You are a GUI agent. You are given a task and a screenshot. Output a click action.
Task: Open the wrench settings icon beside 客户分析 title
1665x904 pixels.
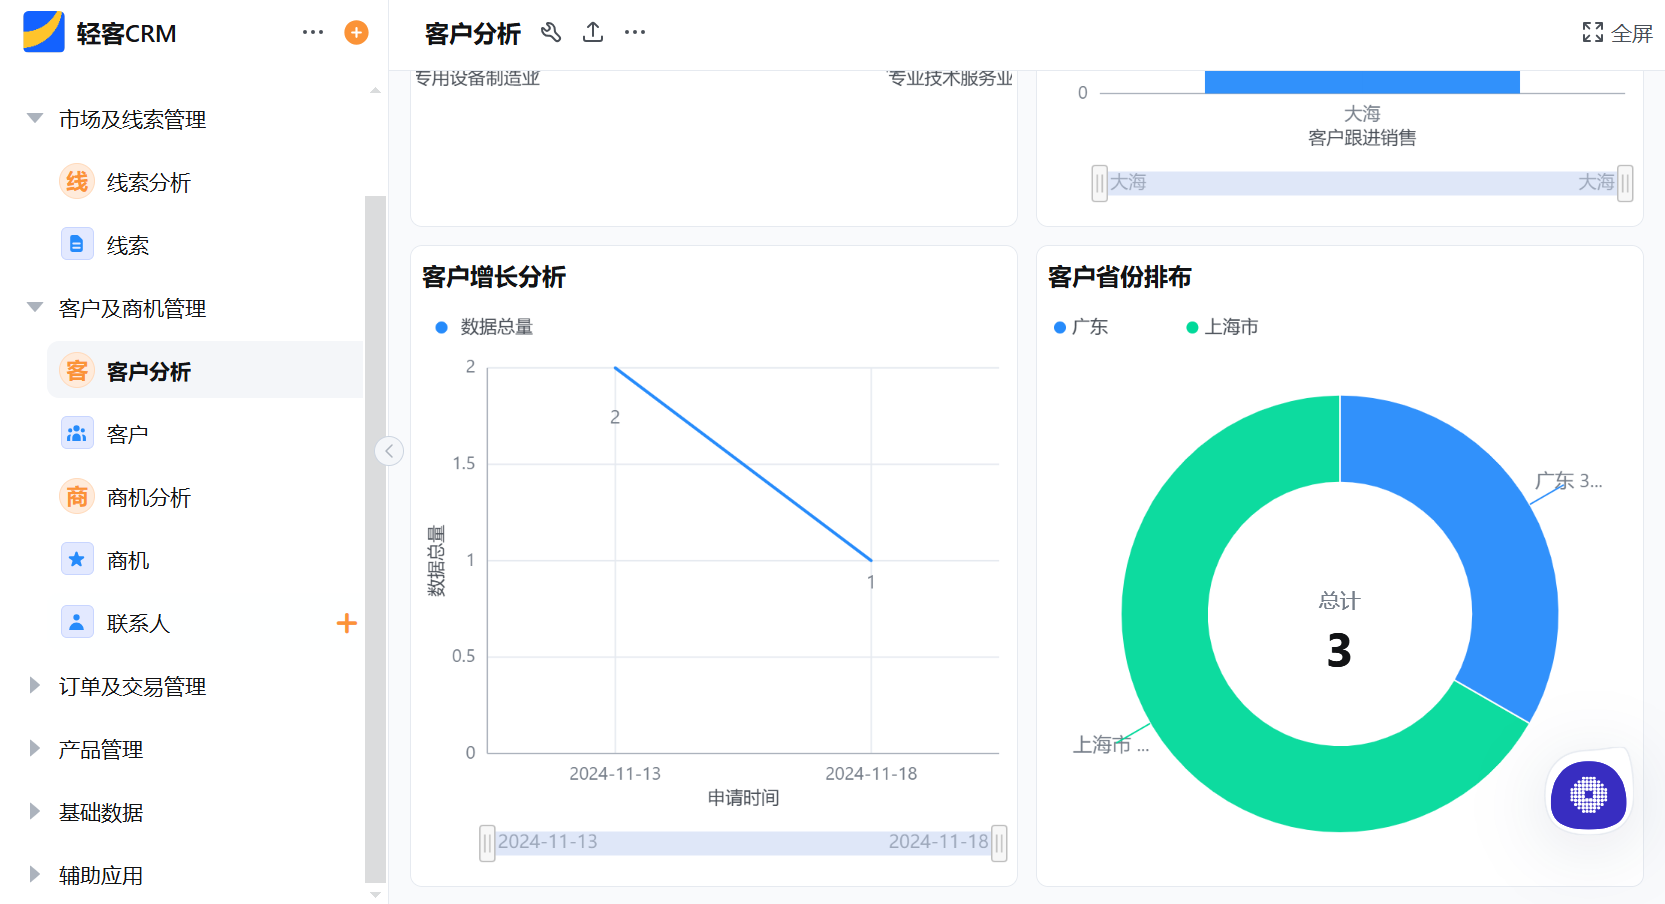(x=551, y=32)
